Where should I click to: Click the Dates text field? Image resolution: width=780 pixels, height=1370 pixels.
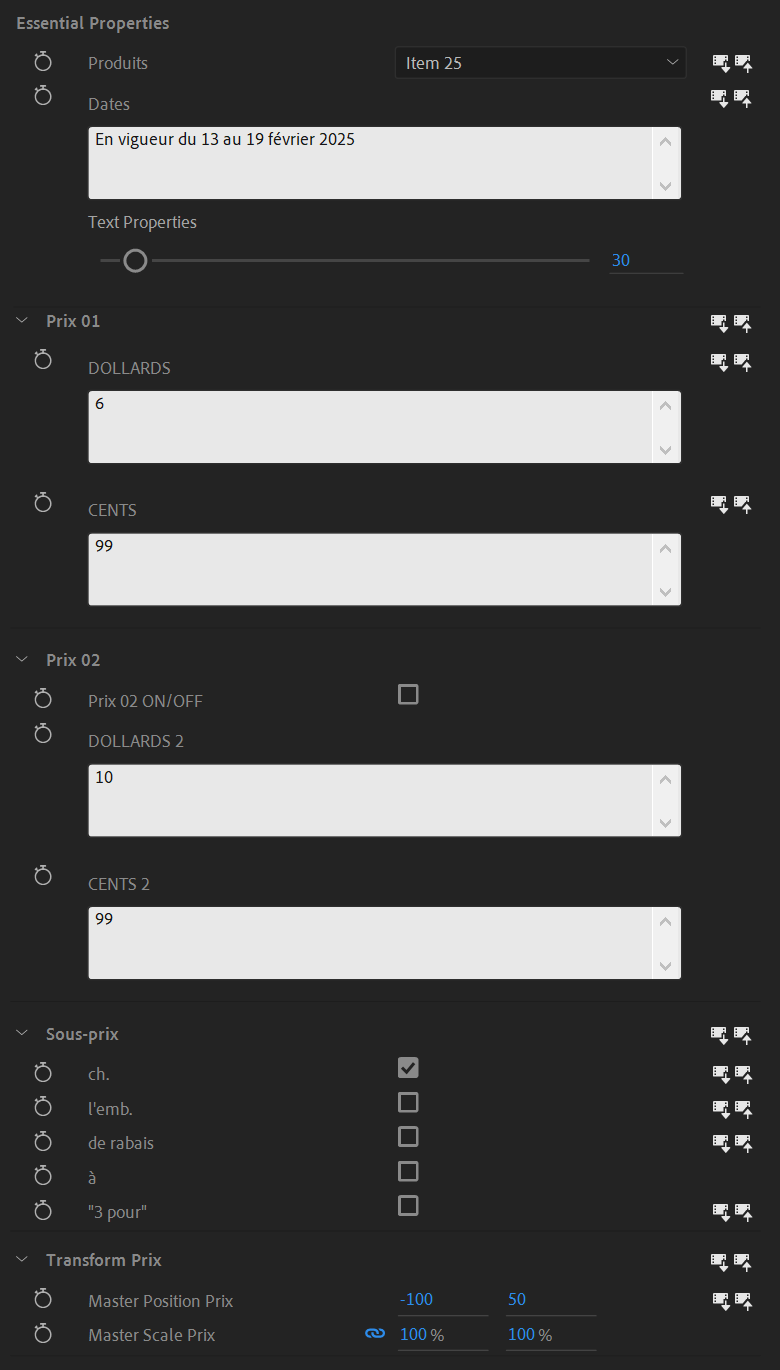tap(370, 162)
